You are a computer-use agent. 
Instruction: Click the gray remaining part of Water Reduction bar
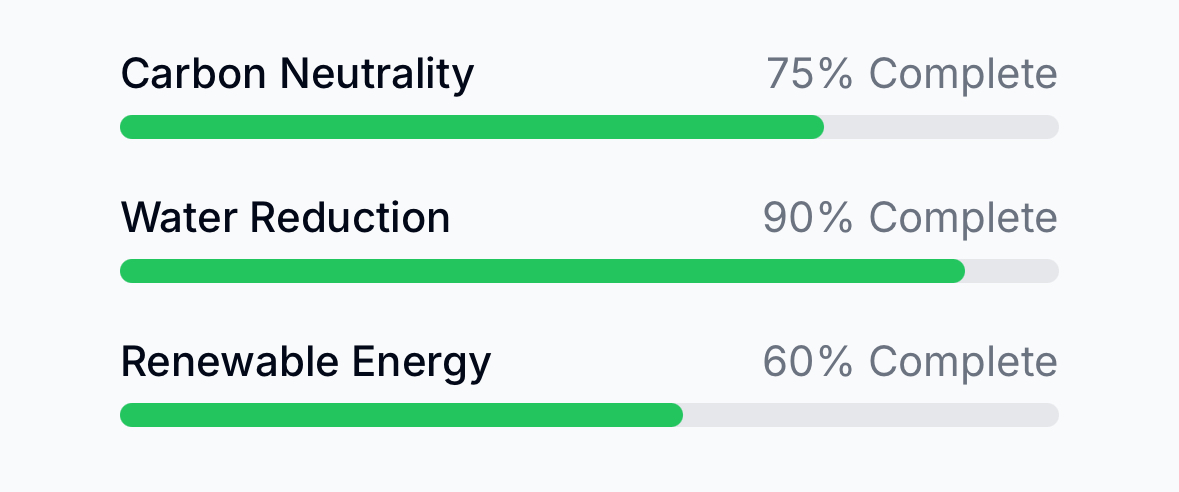pyautogui.click(x=1012, y=271)
